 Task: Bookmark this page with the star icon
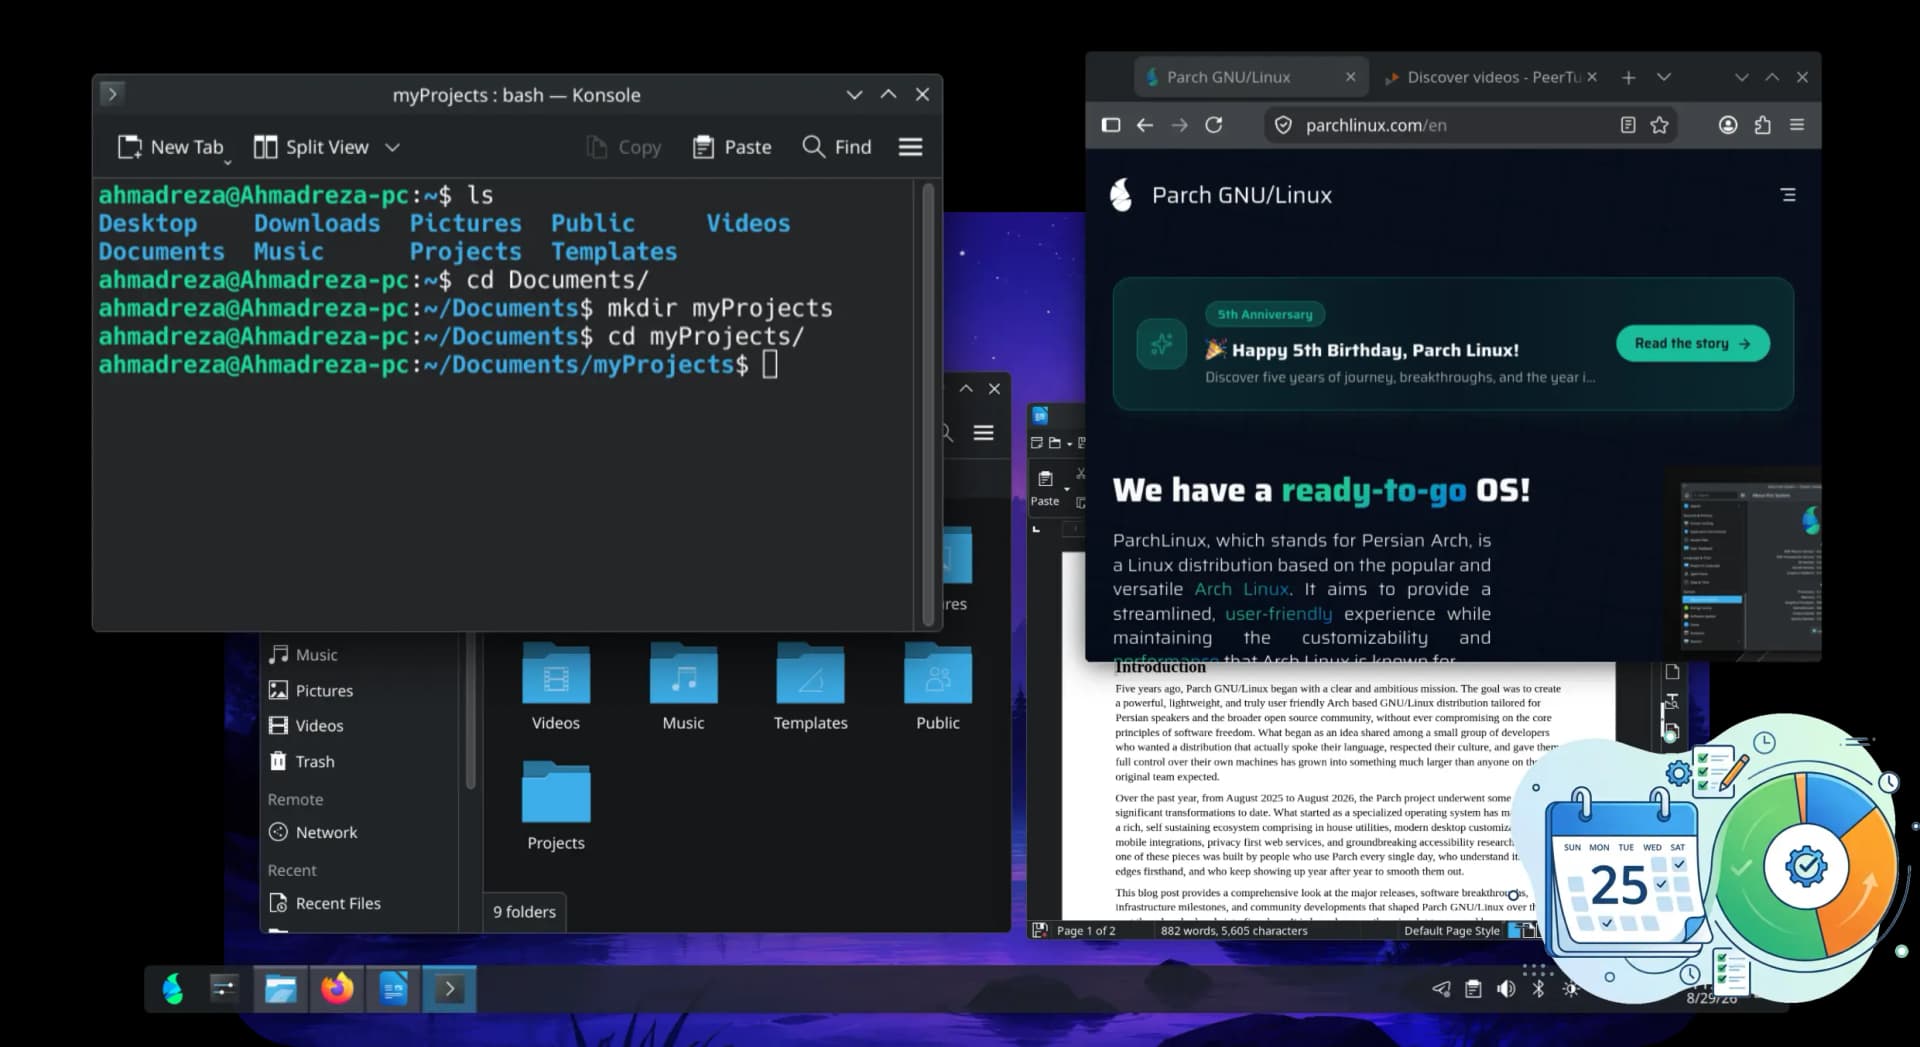tap(1660, 125)
